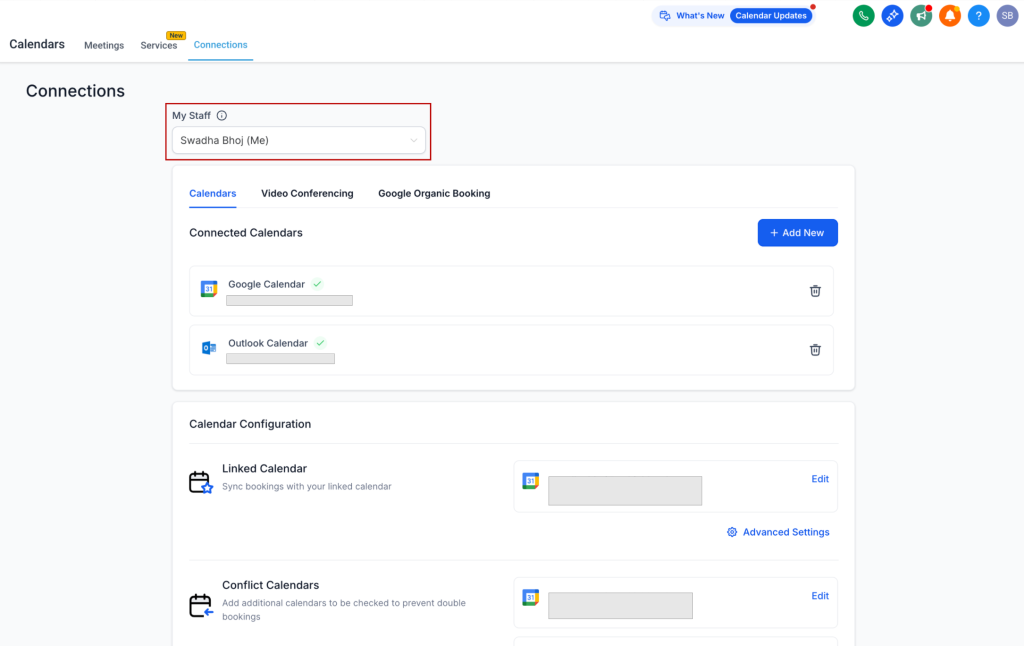
Task: Open the Video Conferencing tab
Action: [x=307, y=193]
